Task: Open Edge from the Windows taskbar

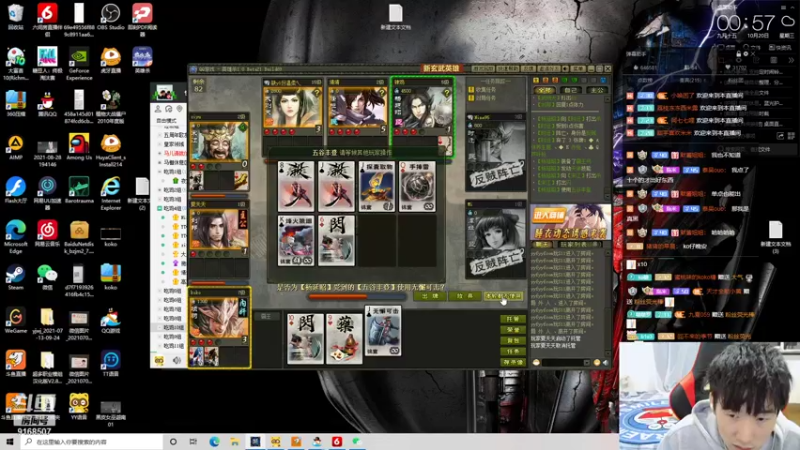Action: click(x=214, y=442)
